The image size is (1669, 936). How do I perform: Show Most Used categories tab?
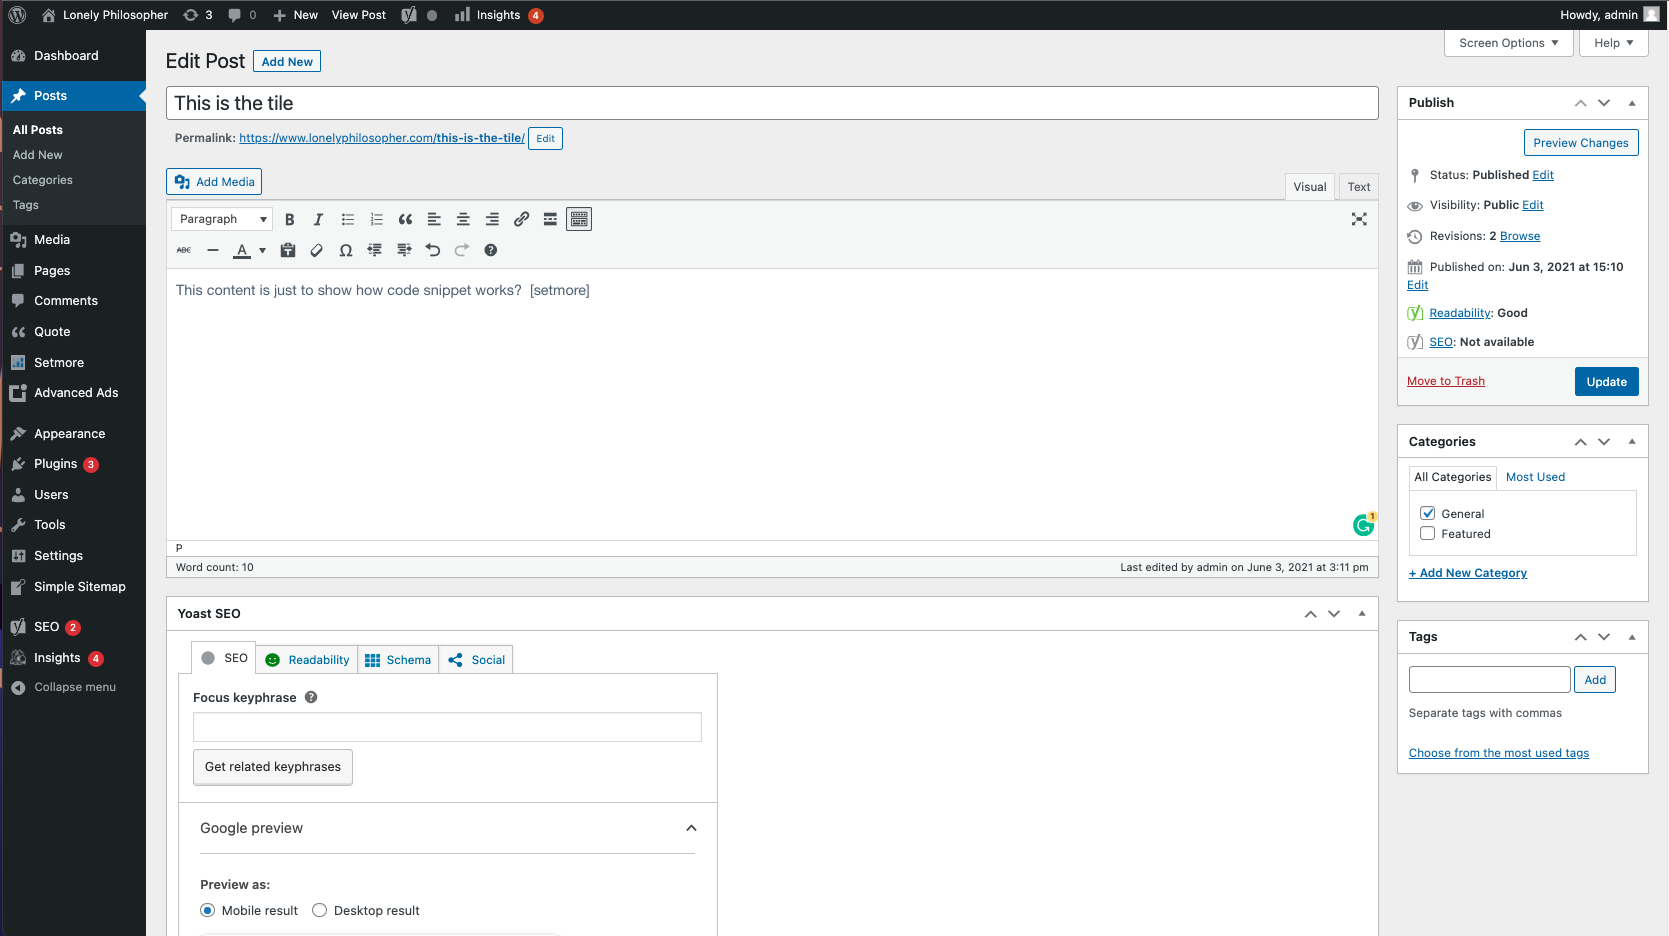click(1535, 477)
